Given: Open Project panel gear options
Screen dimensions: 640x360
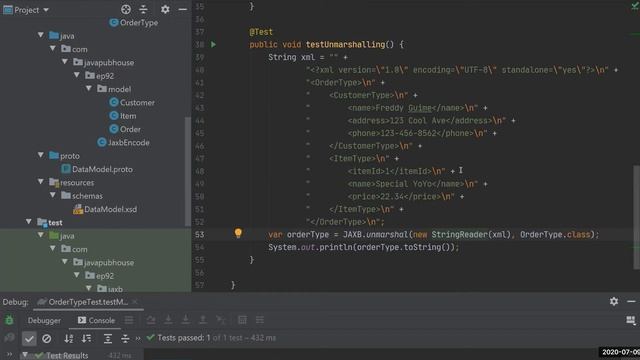Looking at the screenshot, I should [x=165, y=9].
